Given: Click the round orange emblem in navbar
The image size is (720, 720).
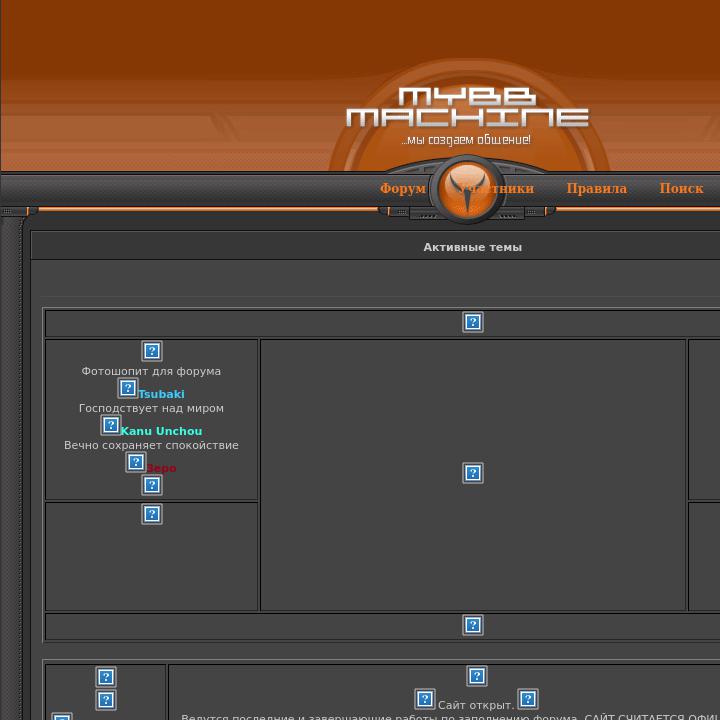Looking at the screenshot, I should coord(467,189).
